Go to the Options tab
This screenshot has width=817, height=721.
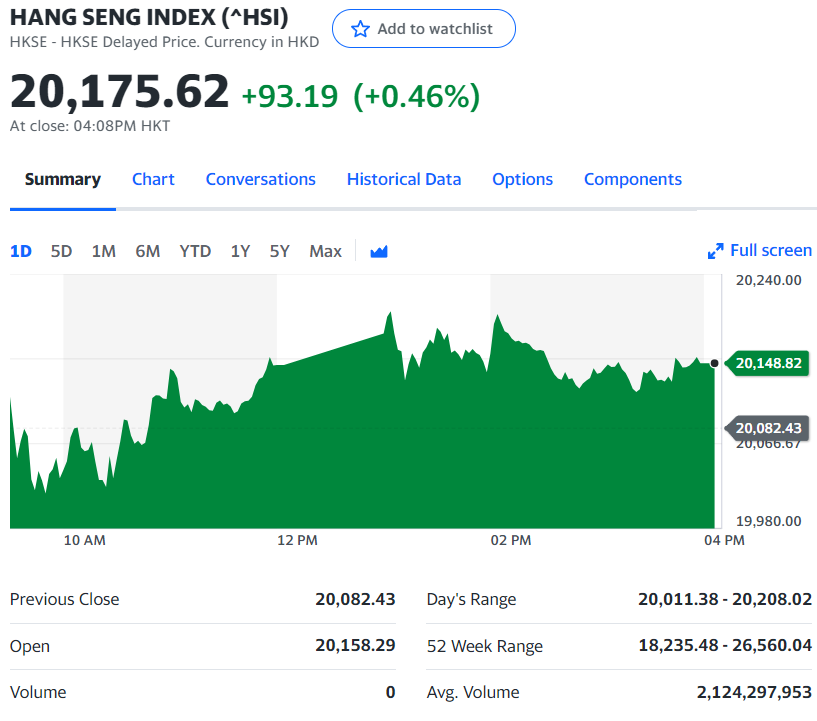point(522,179)
